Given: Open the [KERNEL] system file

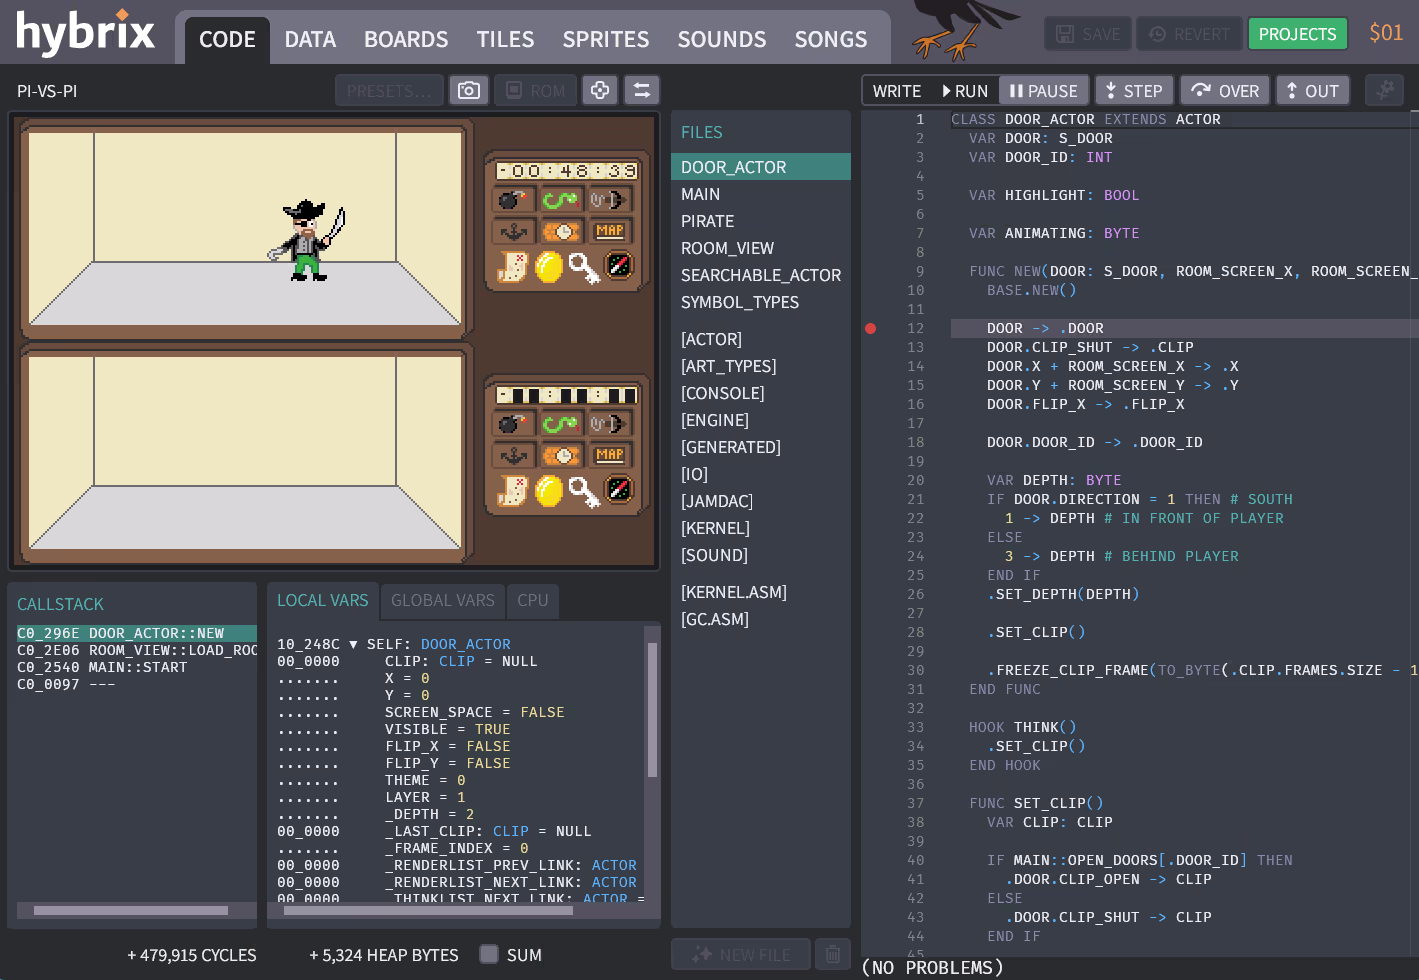Looking at the screenshot, I should (715, 528).
